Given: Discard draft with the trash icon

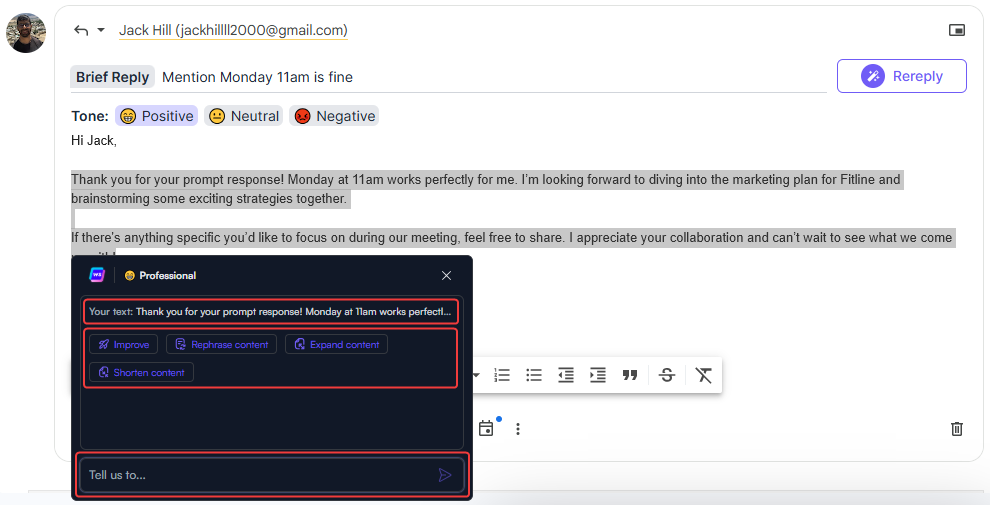Looking at the screenshot, I should click(957, 428).
